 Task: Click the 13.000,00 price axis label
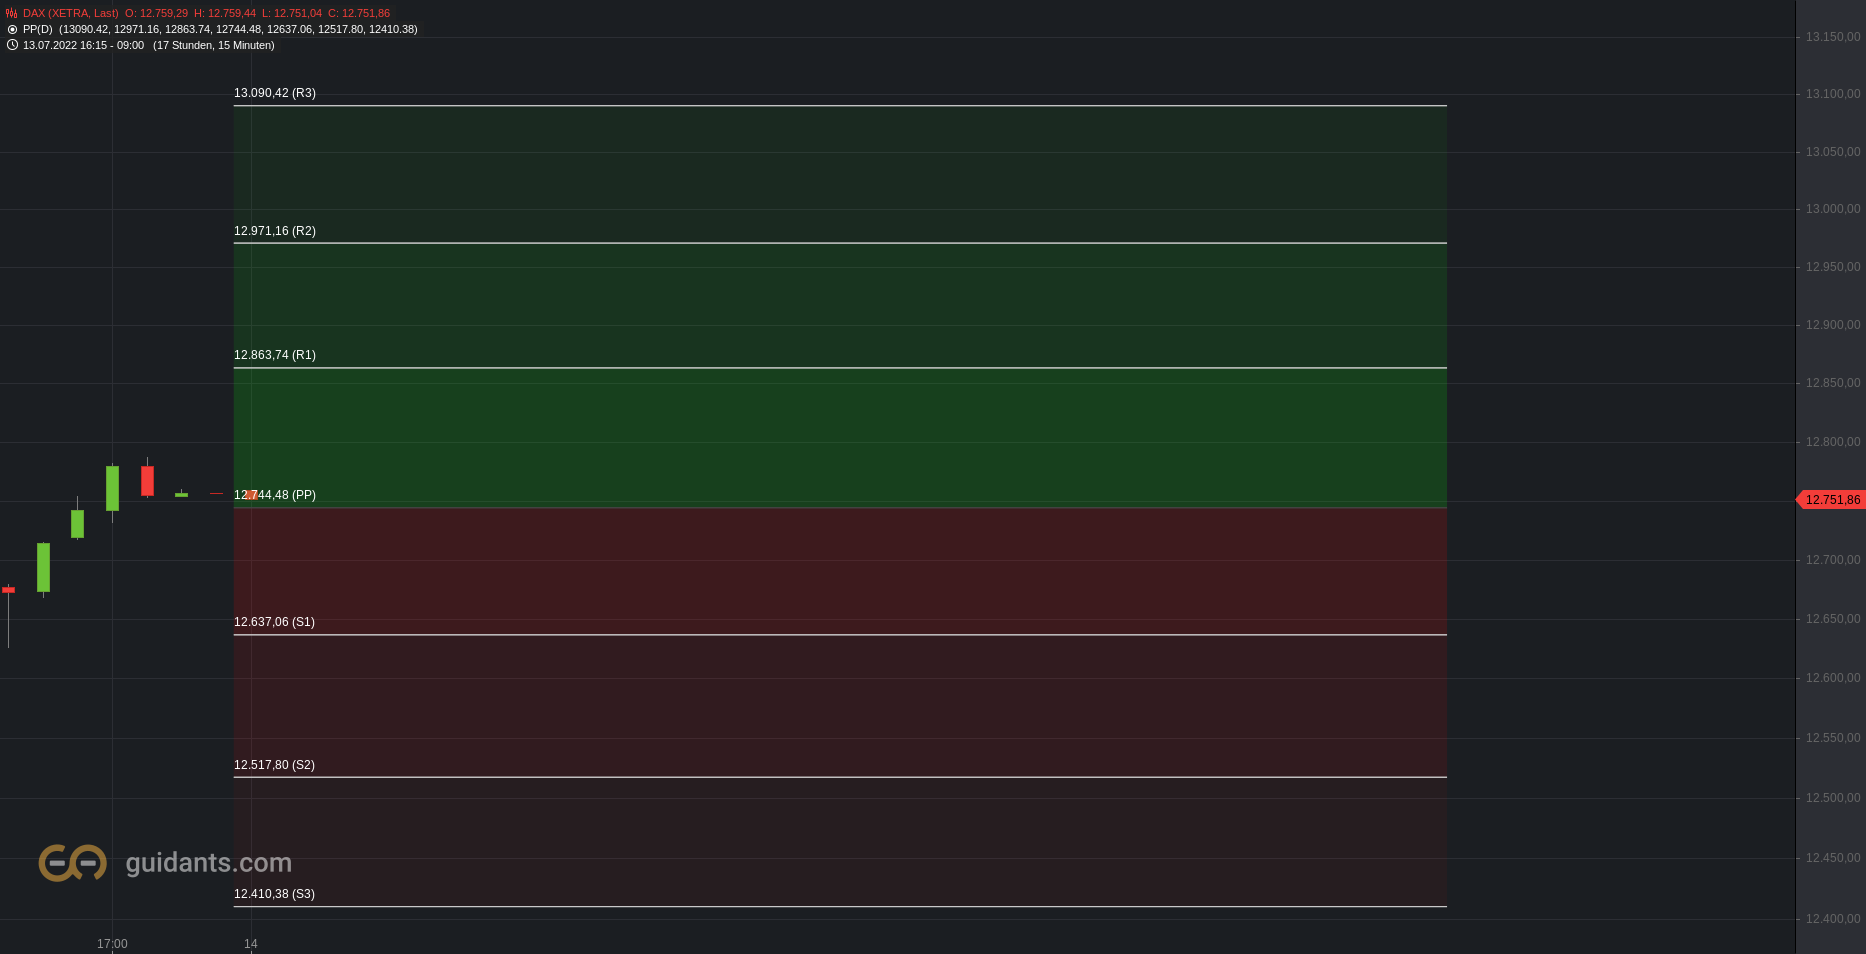point(1833,209)
